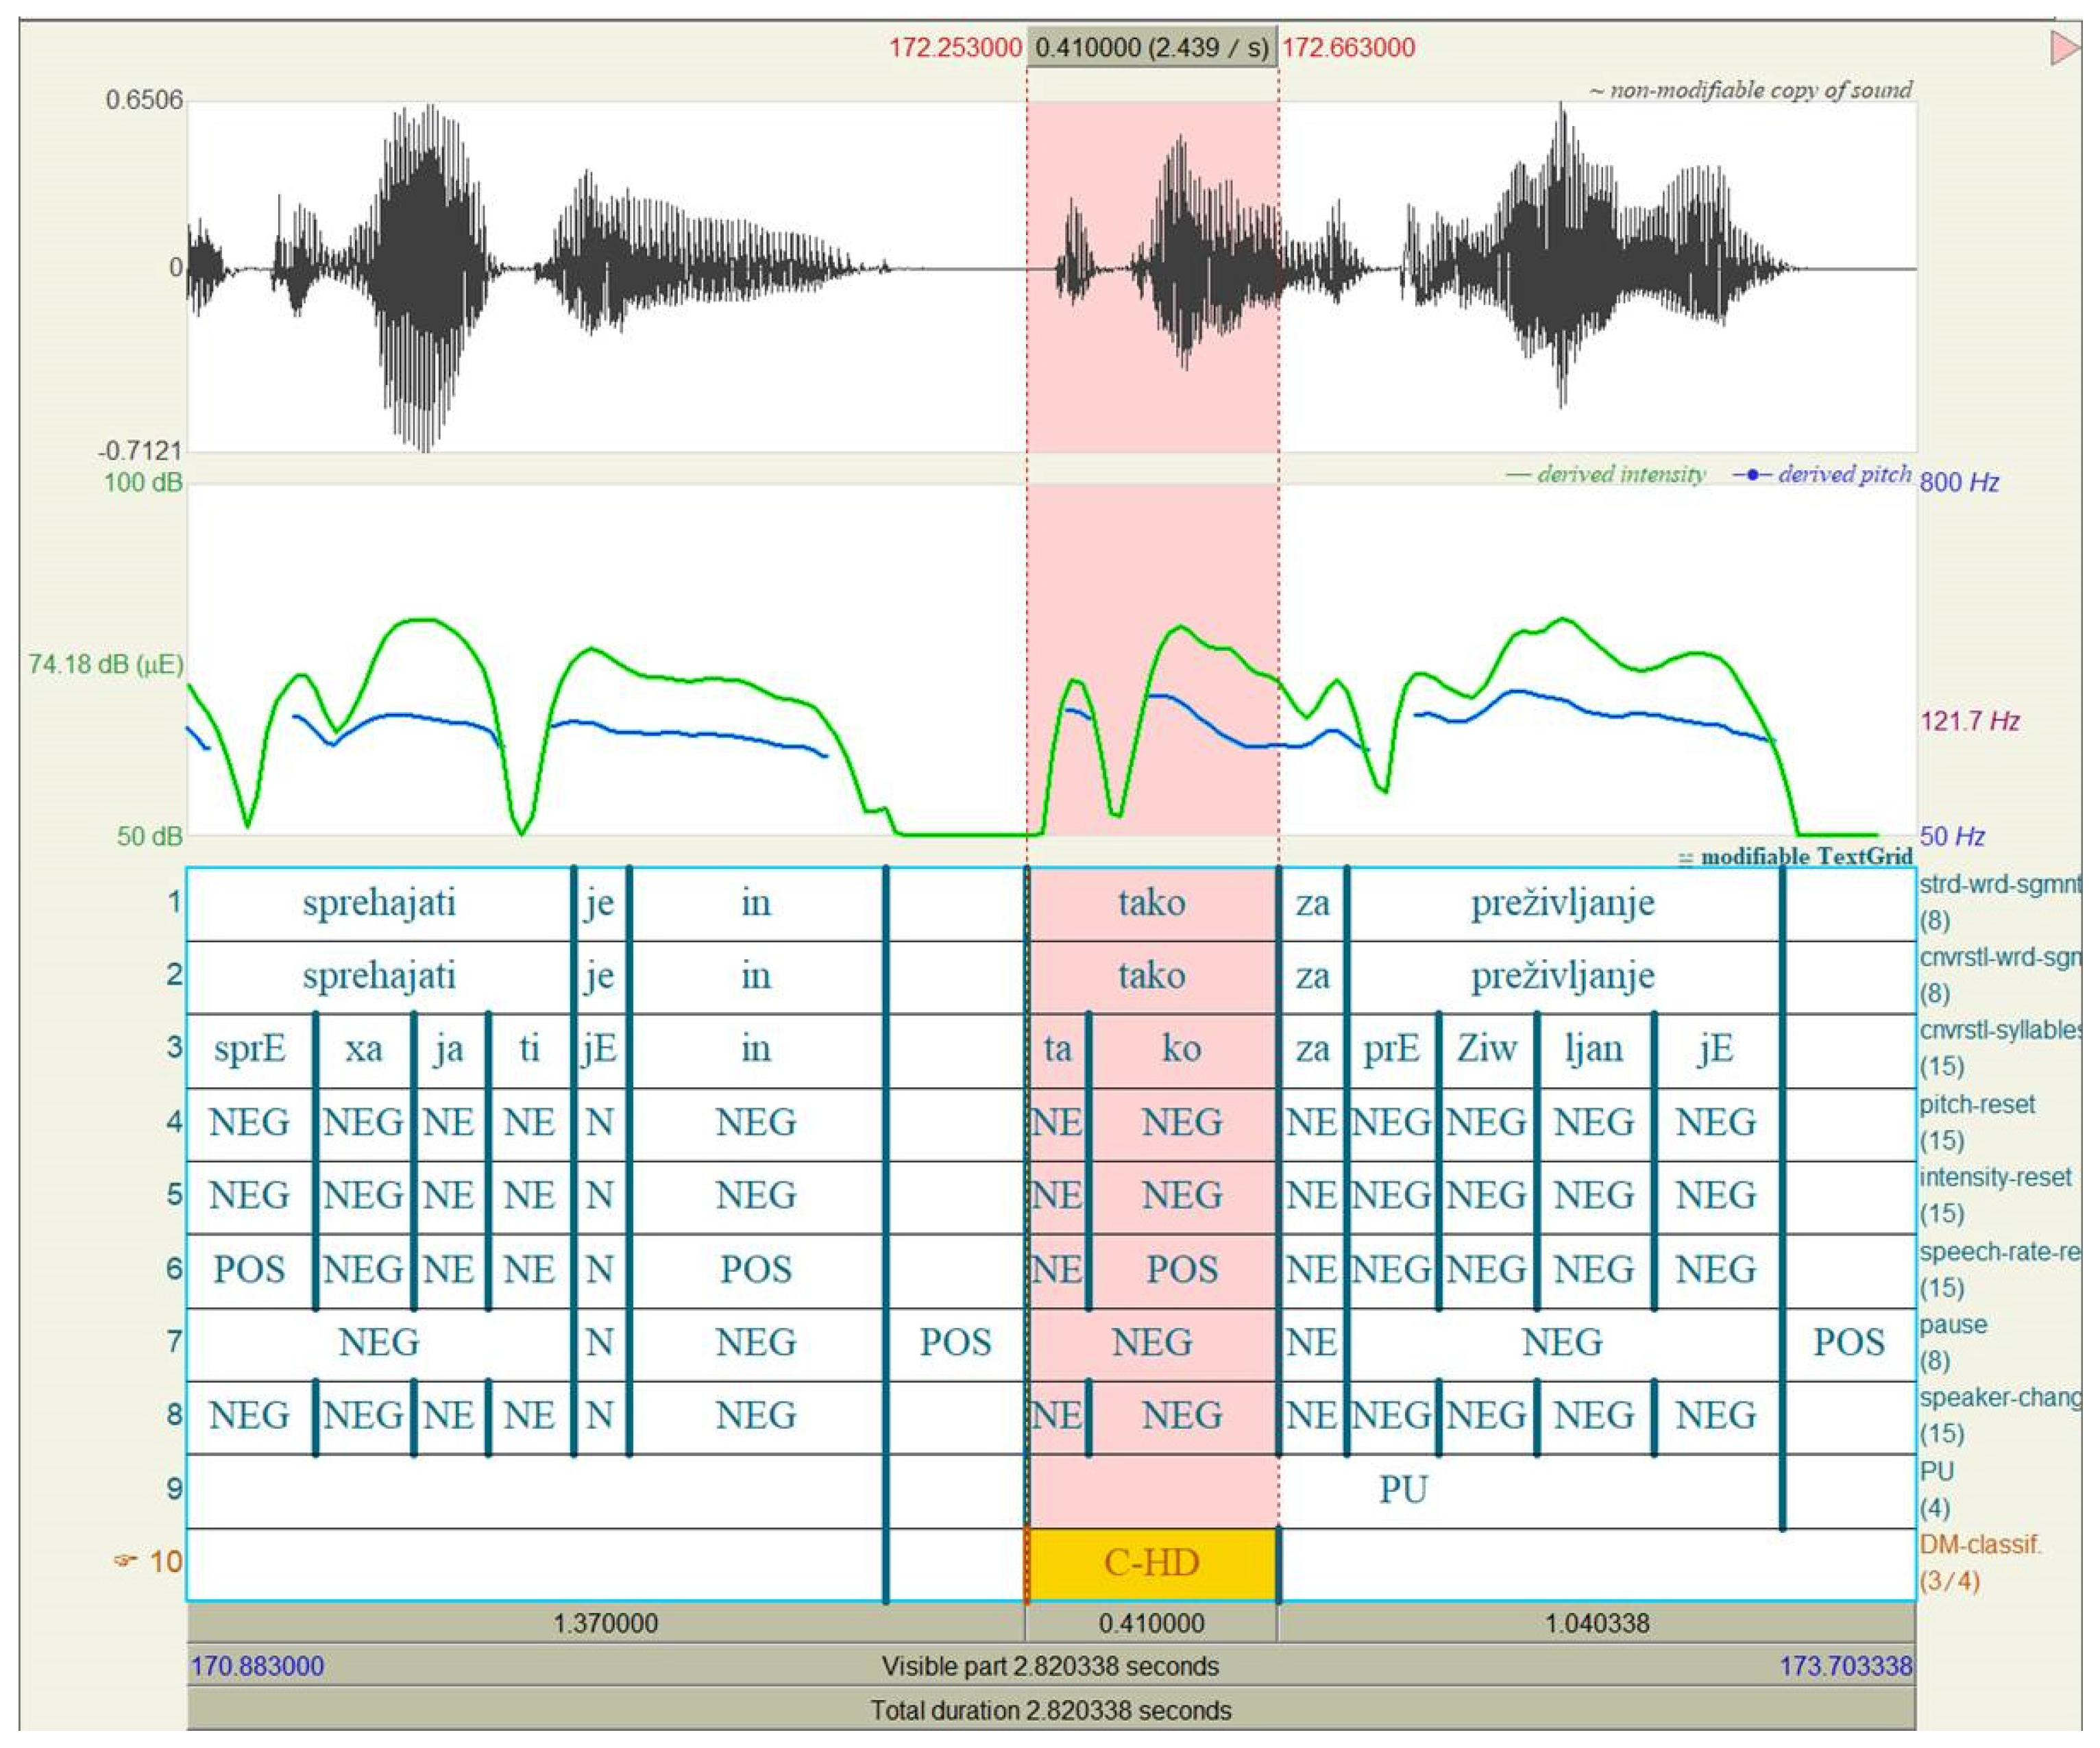Image resolution: width=2100 pixels, height=1748 pixels.
Task: Play the 1.370000 duration bar segment
Action: click(x=605, y=1623)
